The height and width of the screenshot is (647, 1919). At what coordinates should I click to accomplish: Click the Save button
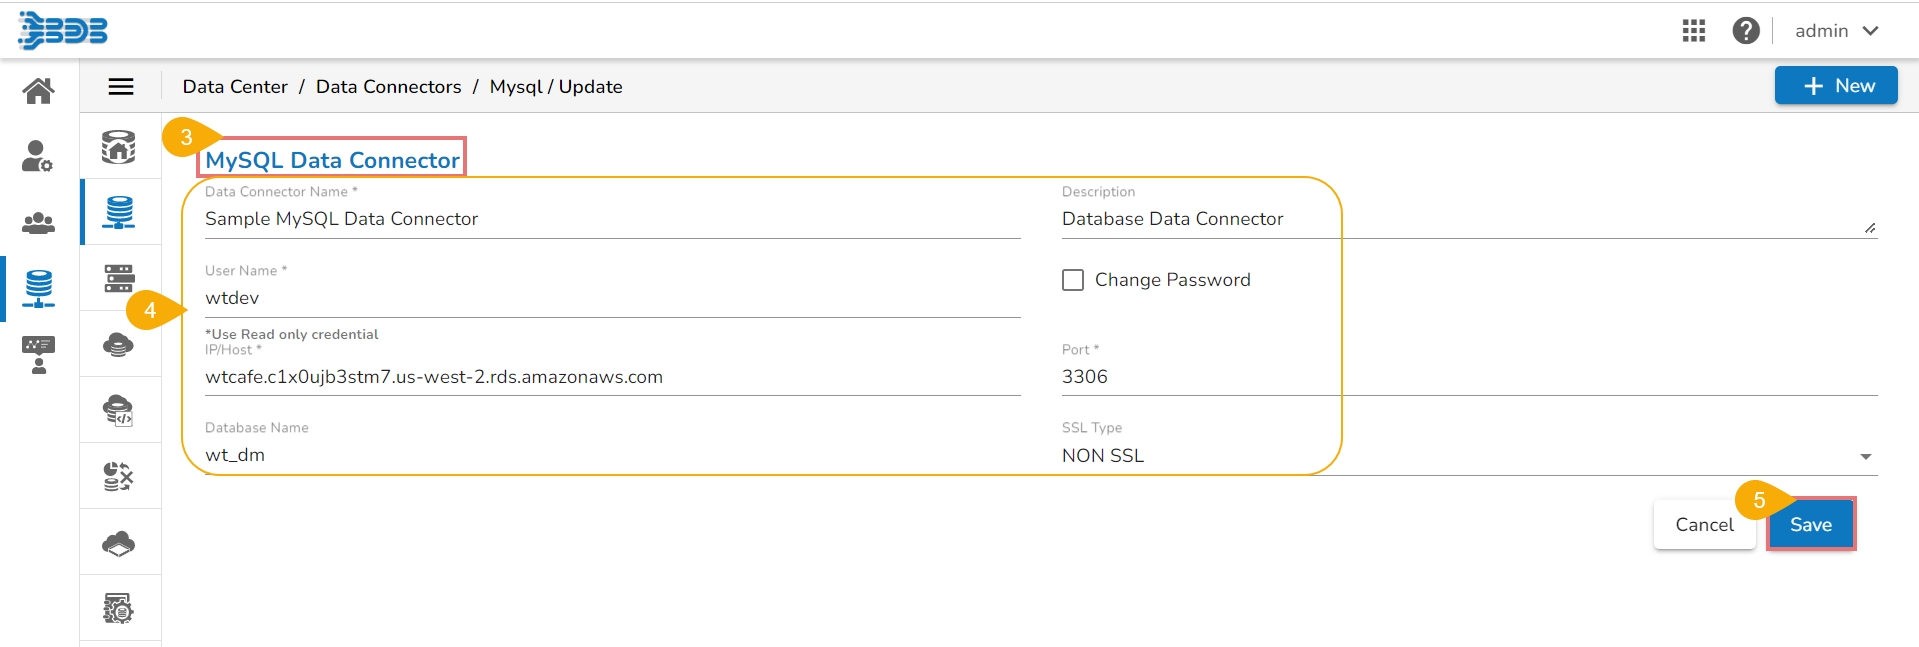click(1810, 525)
